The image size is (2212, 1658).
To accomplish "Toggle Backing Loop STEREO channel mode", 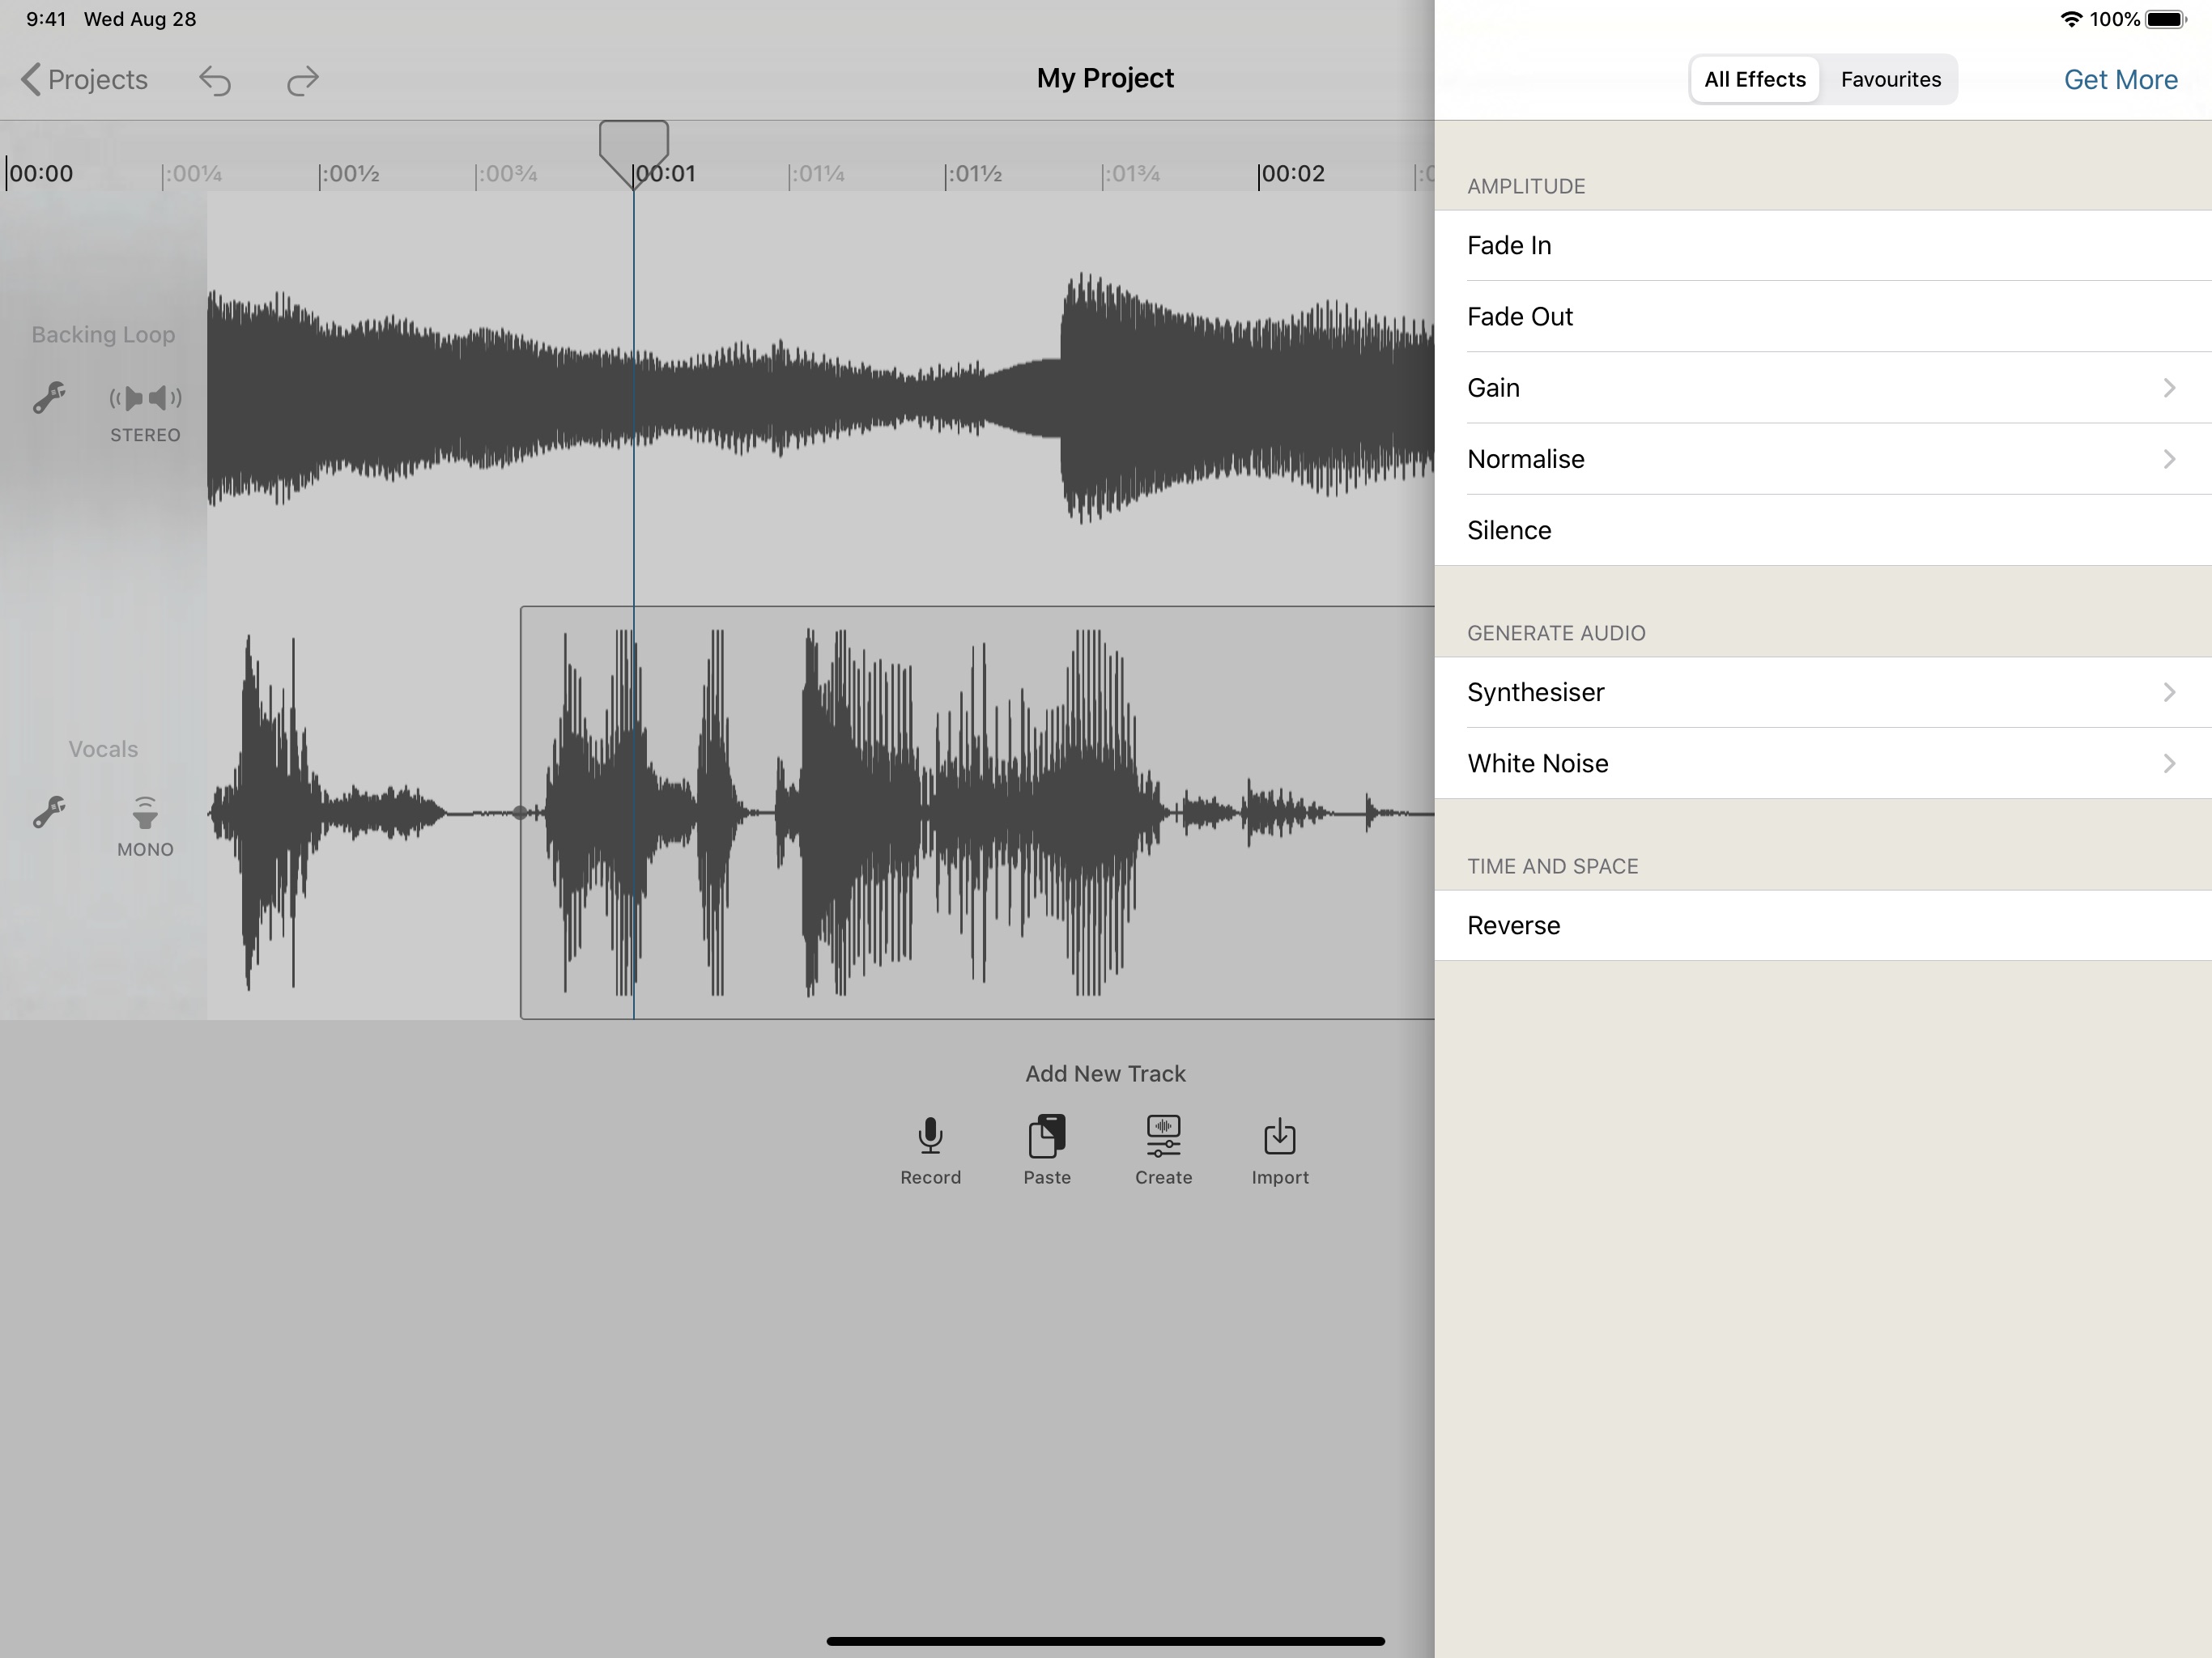I will coord(145,410).
